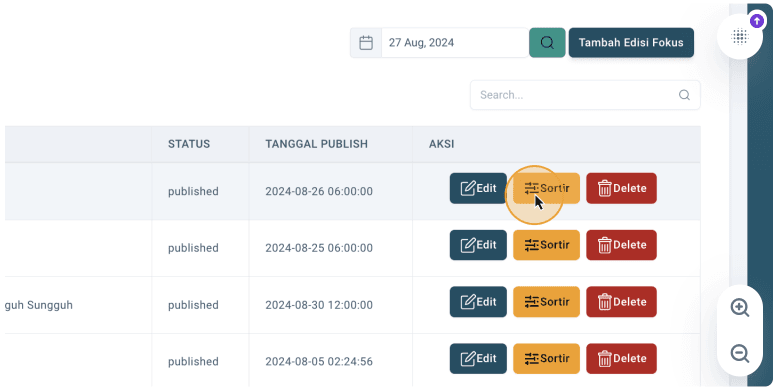The height and width of the screenshot is (390, 774).
Task: Click the title text ending 'guh Sungguh'
Action: (39, 305)
